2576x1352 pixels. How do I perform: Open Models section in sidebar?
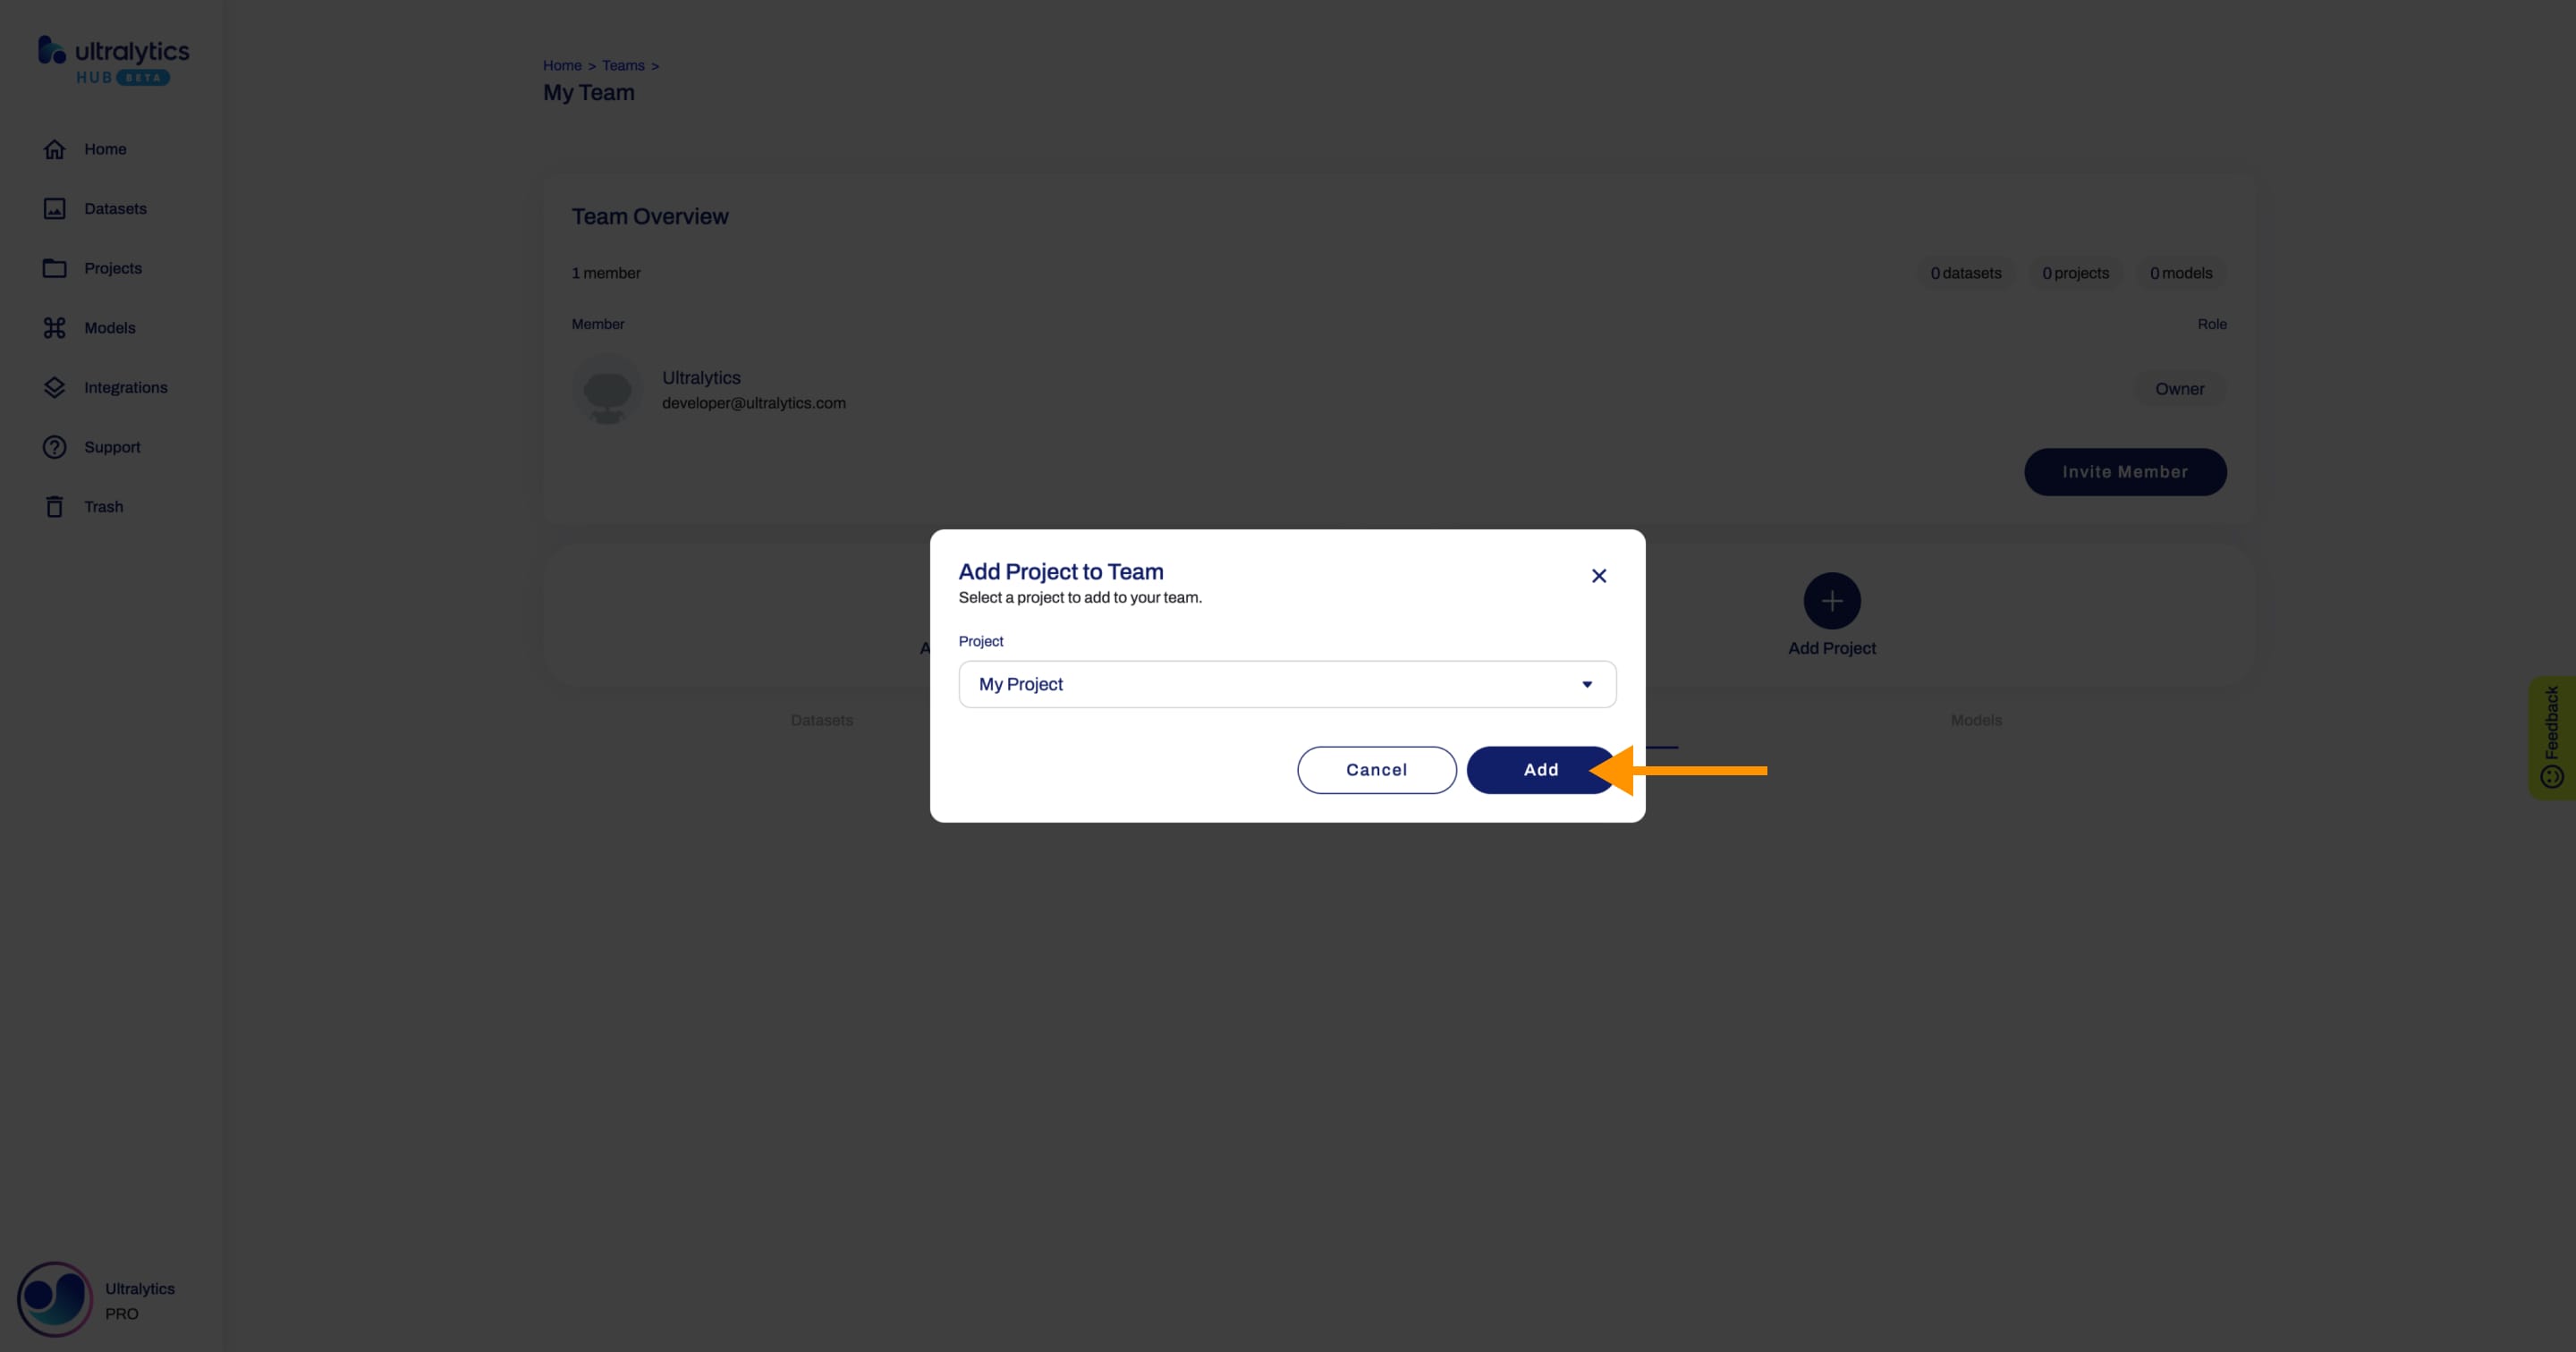[109, 327]
